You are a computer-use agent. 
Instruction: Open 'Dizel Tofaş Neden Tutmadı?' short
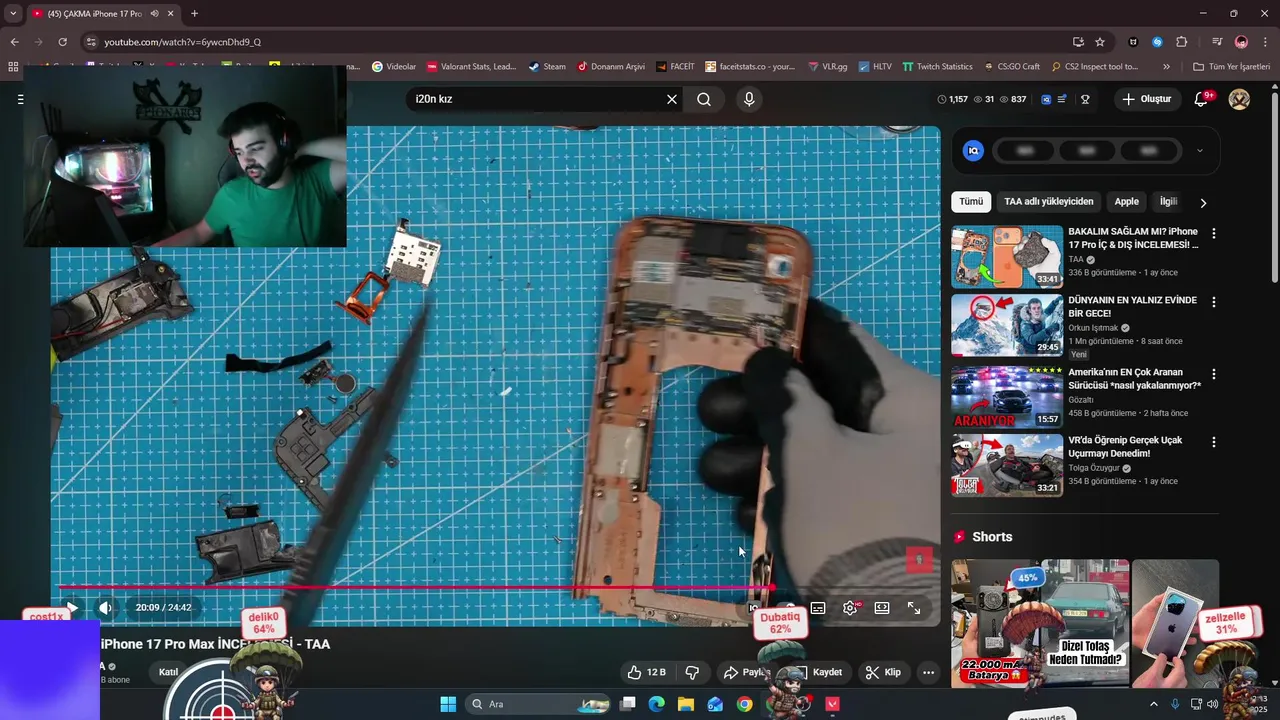(1085, 622)
